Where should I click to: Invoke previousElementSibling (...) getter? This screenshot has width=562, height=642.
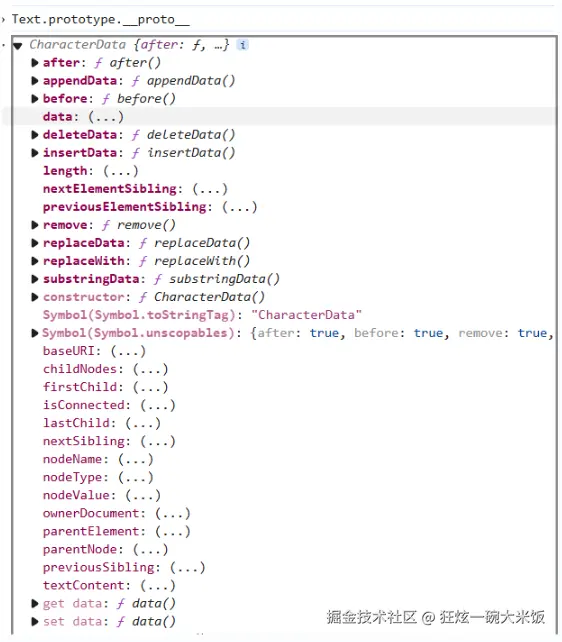[239, 207]
